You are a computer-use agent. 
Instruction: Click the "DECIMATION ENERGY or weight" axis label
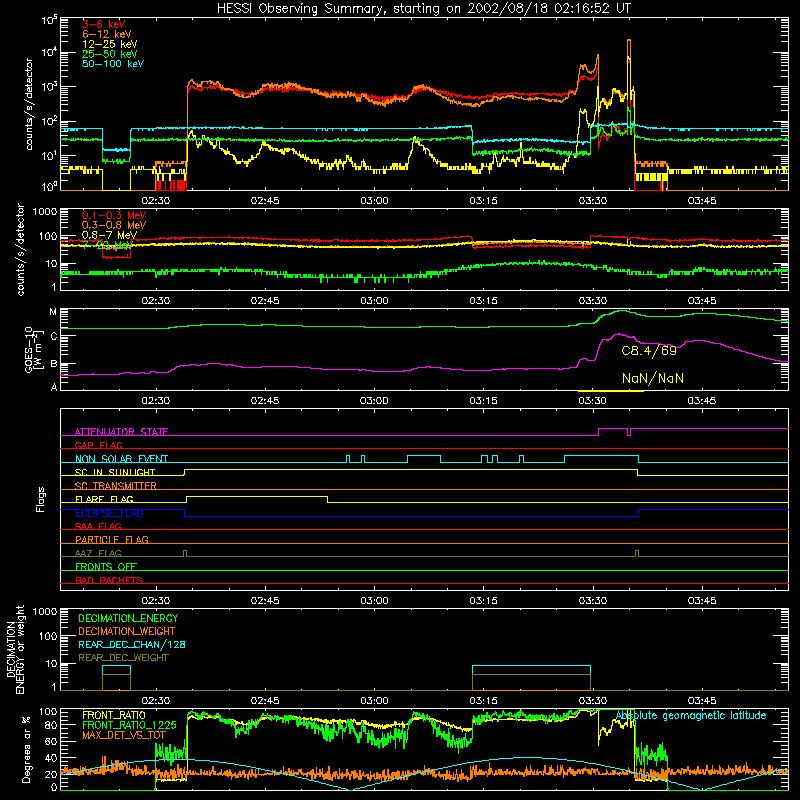point(15,649)
